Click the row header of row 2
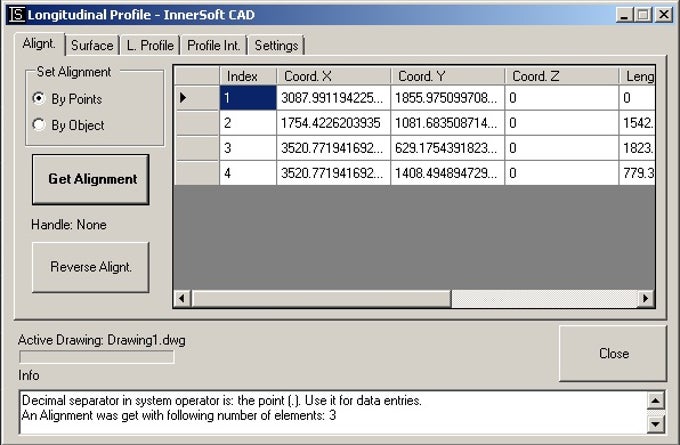Screen dimensions: 680x445 point(196,123)
